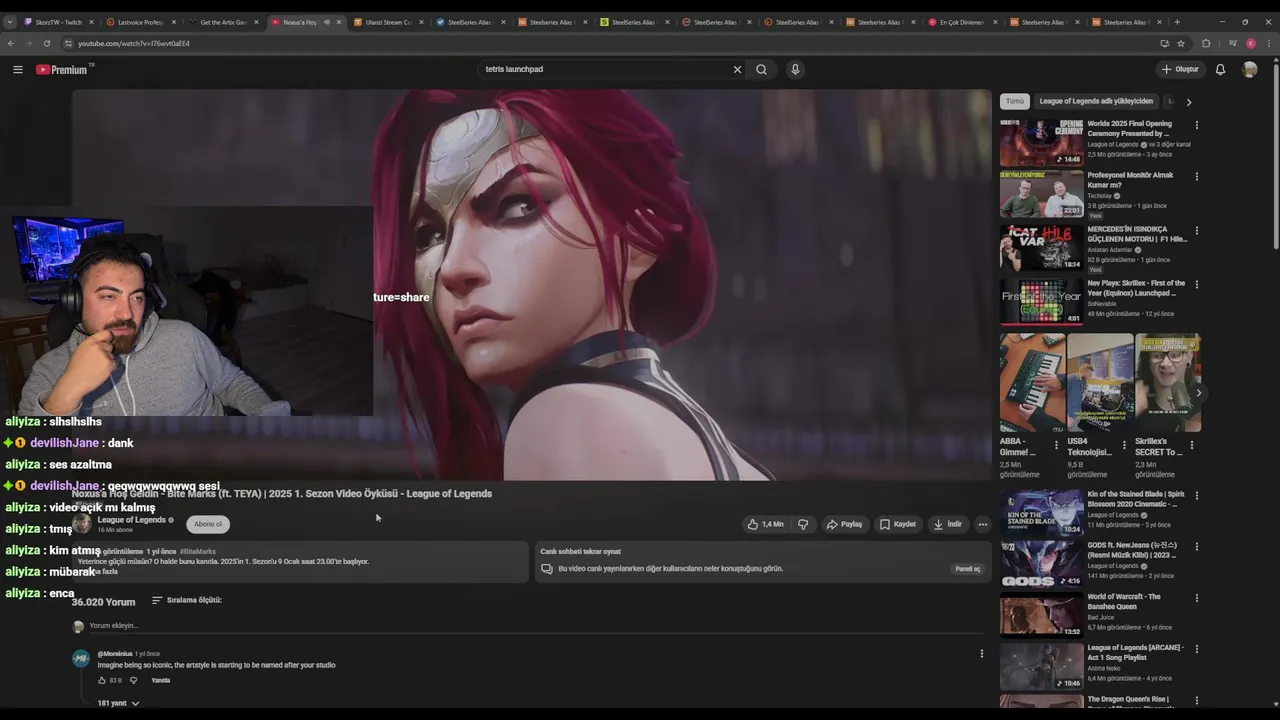Viewport: 1280px width, 720px height.
Task: Open the Skrillex's SECRET short
Action: click(x=1168, y=383)
